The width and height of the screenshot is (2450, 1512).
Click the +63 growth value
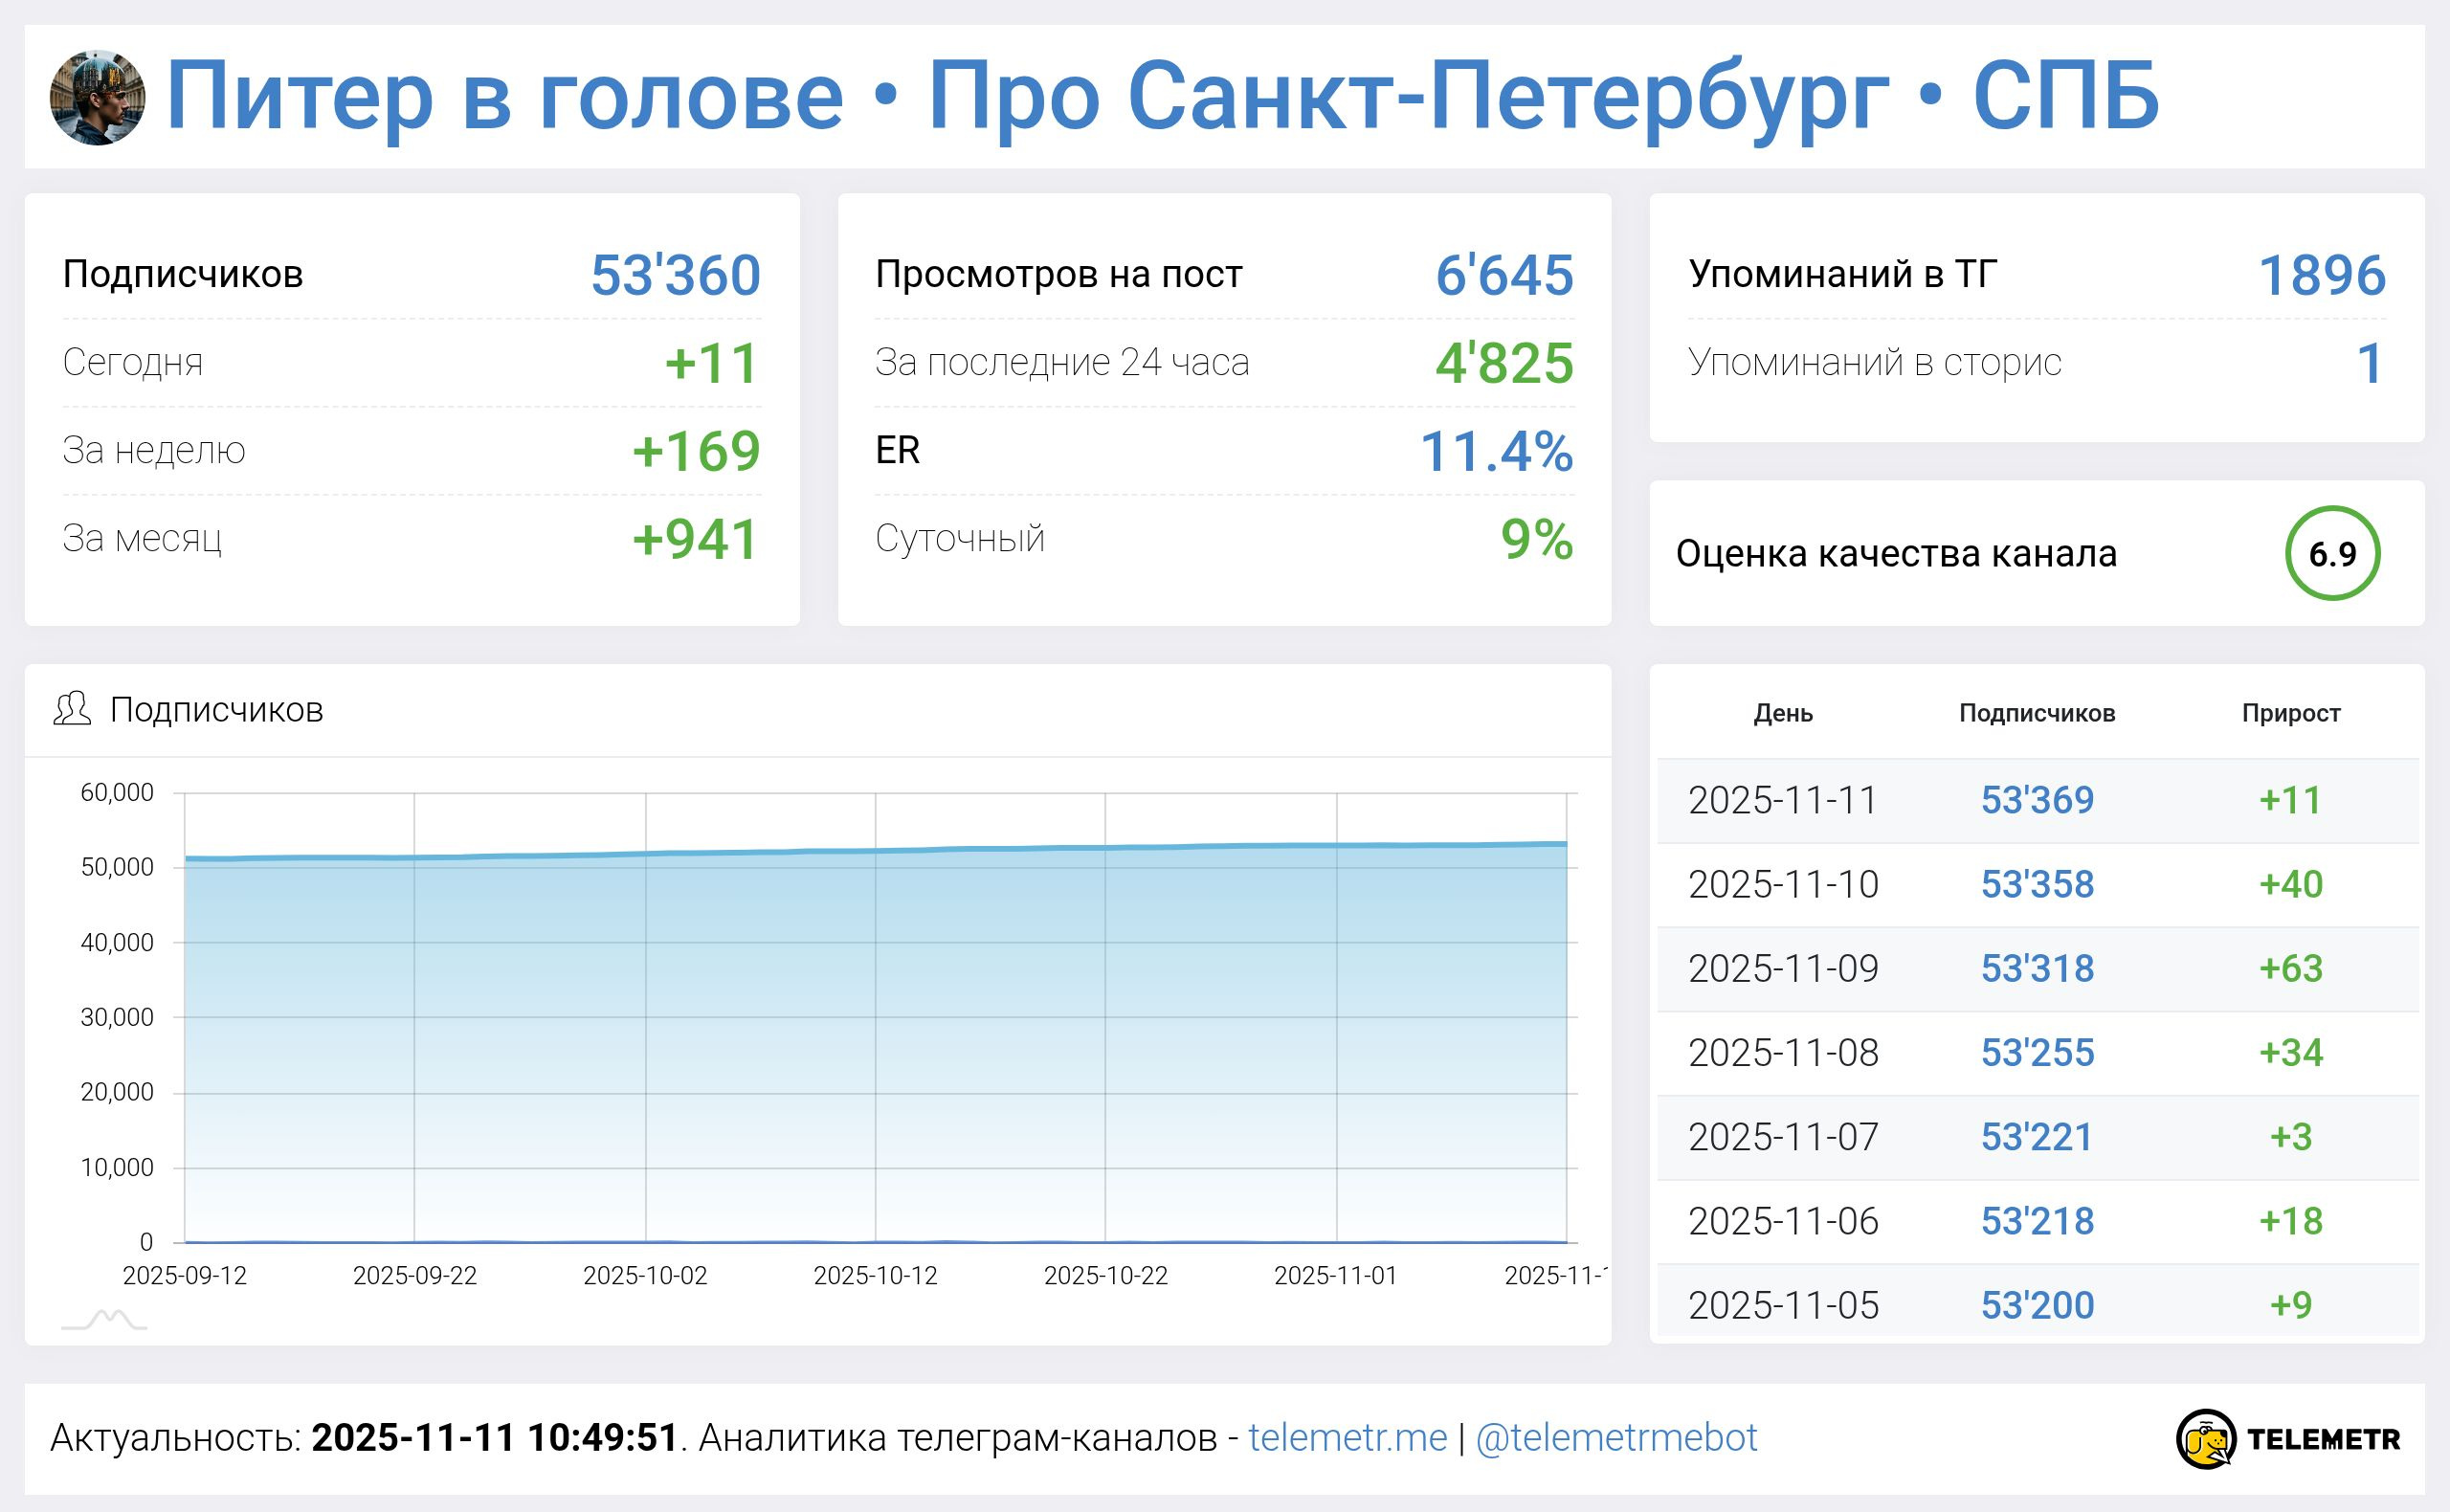point(2290,968)
